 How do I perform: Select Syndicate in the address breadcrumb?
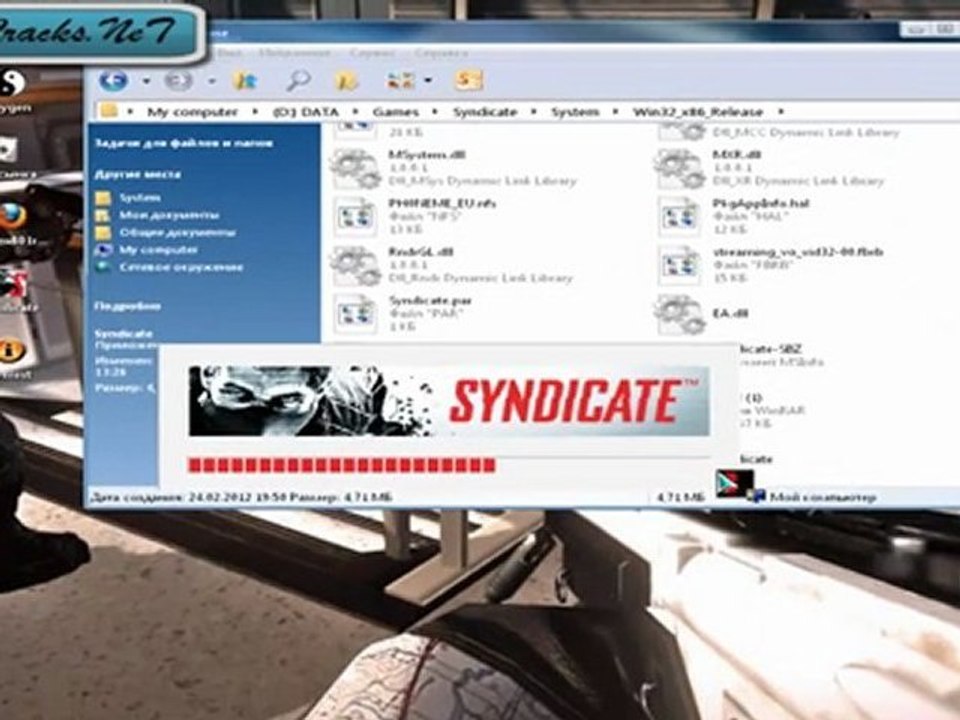pyautogui.click(x=485, y=112)
